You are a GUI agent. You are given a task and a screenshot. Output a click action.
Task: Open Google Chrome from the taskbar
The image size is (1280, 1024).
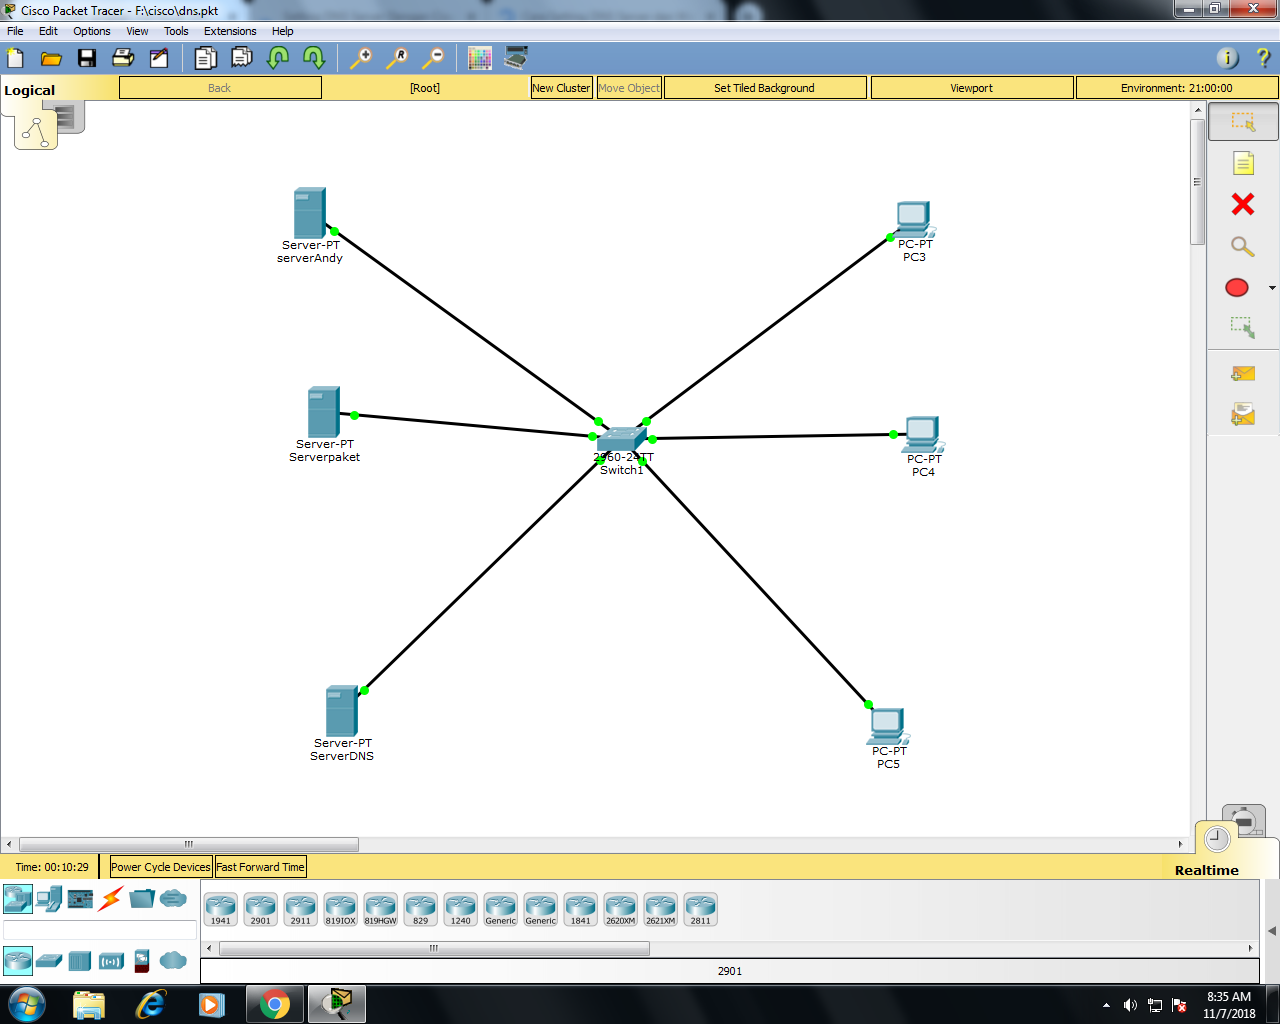(x=274, y=1004)
